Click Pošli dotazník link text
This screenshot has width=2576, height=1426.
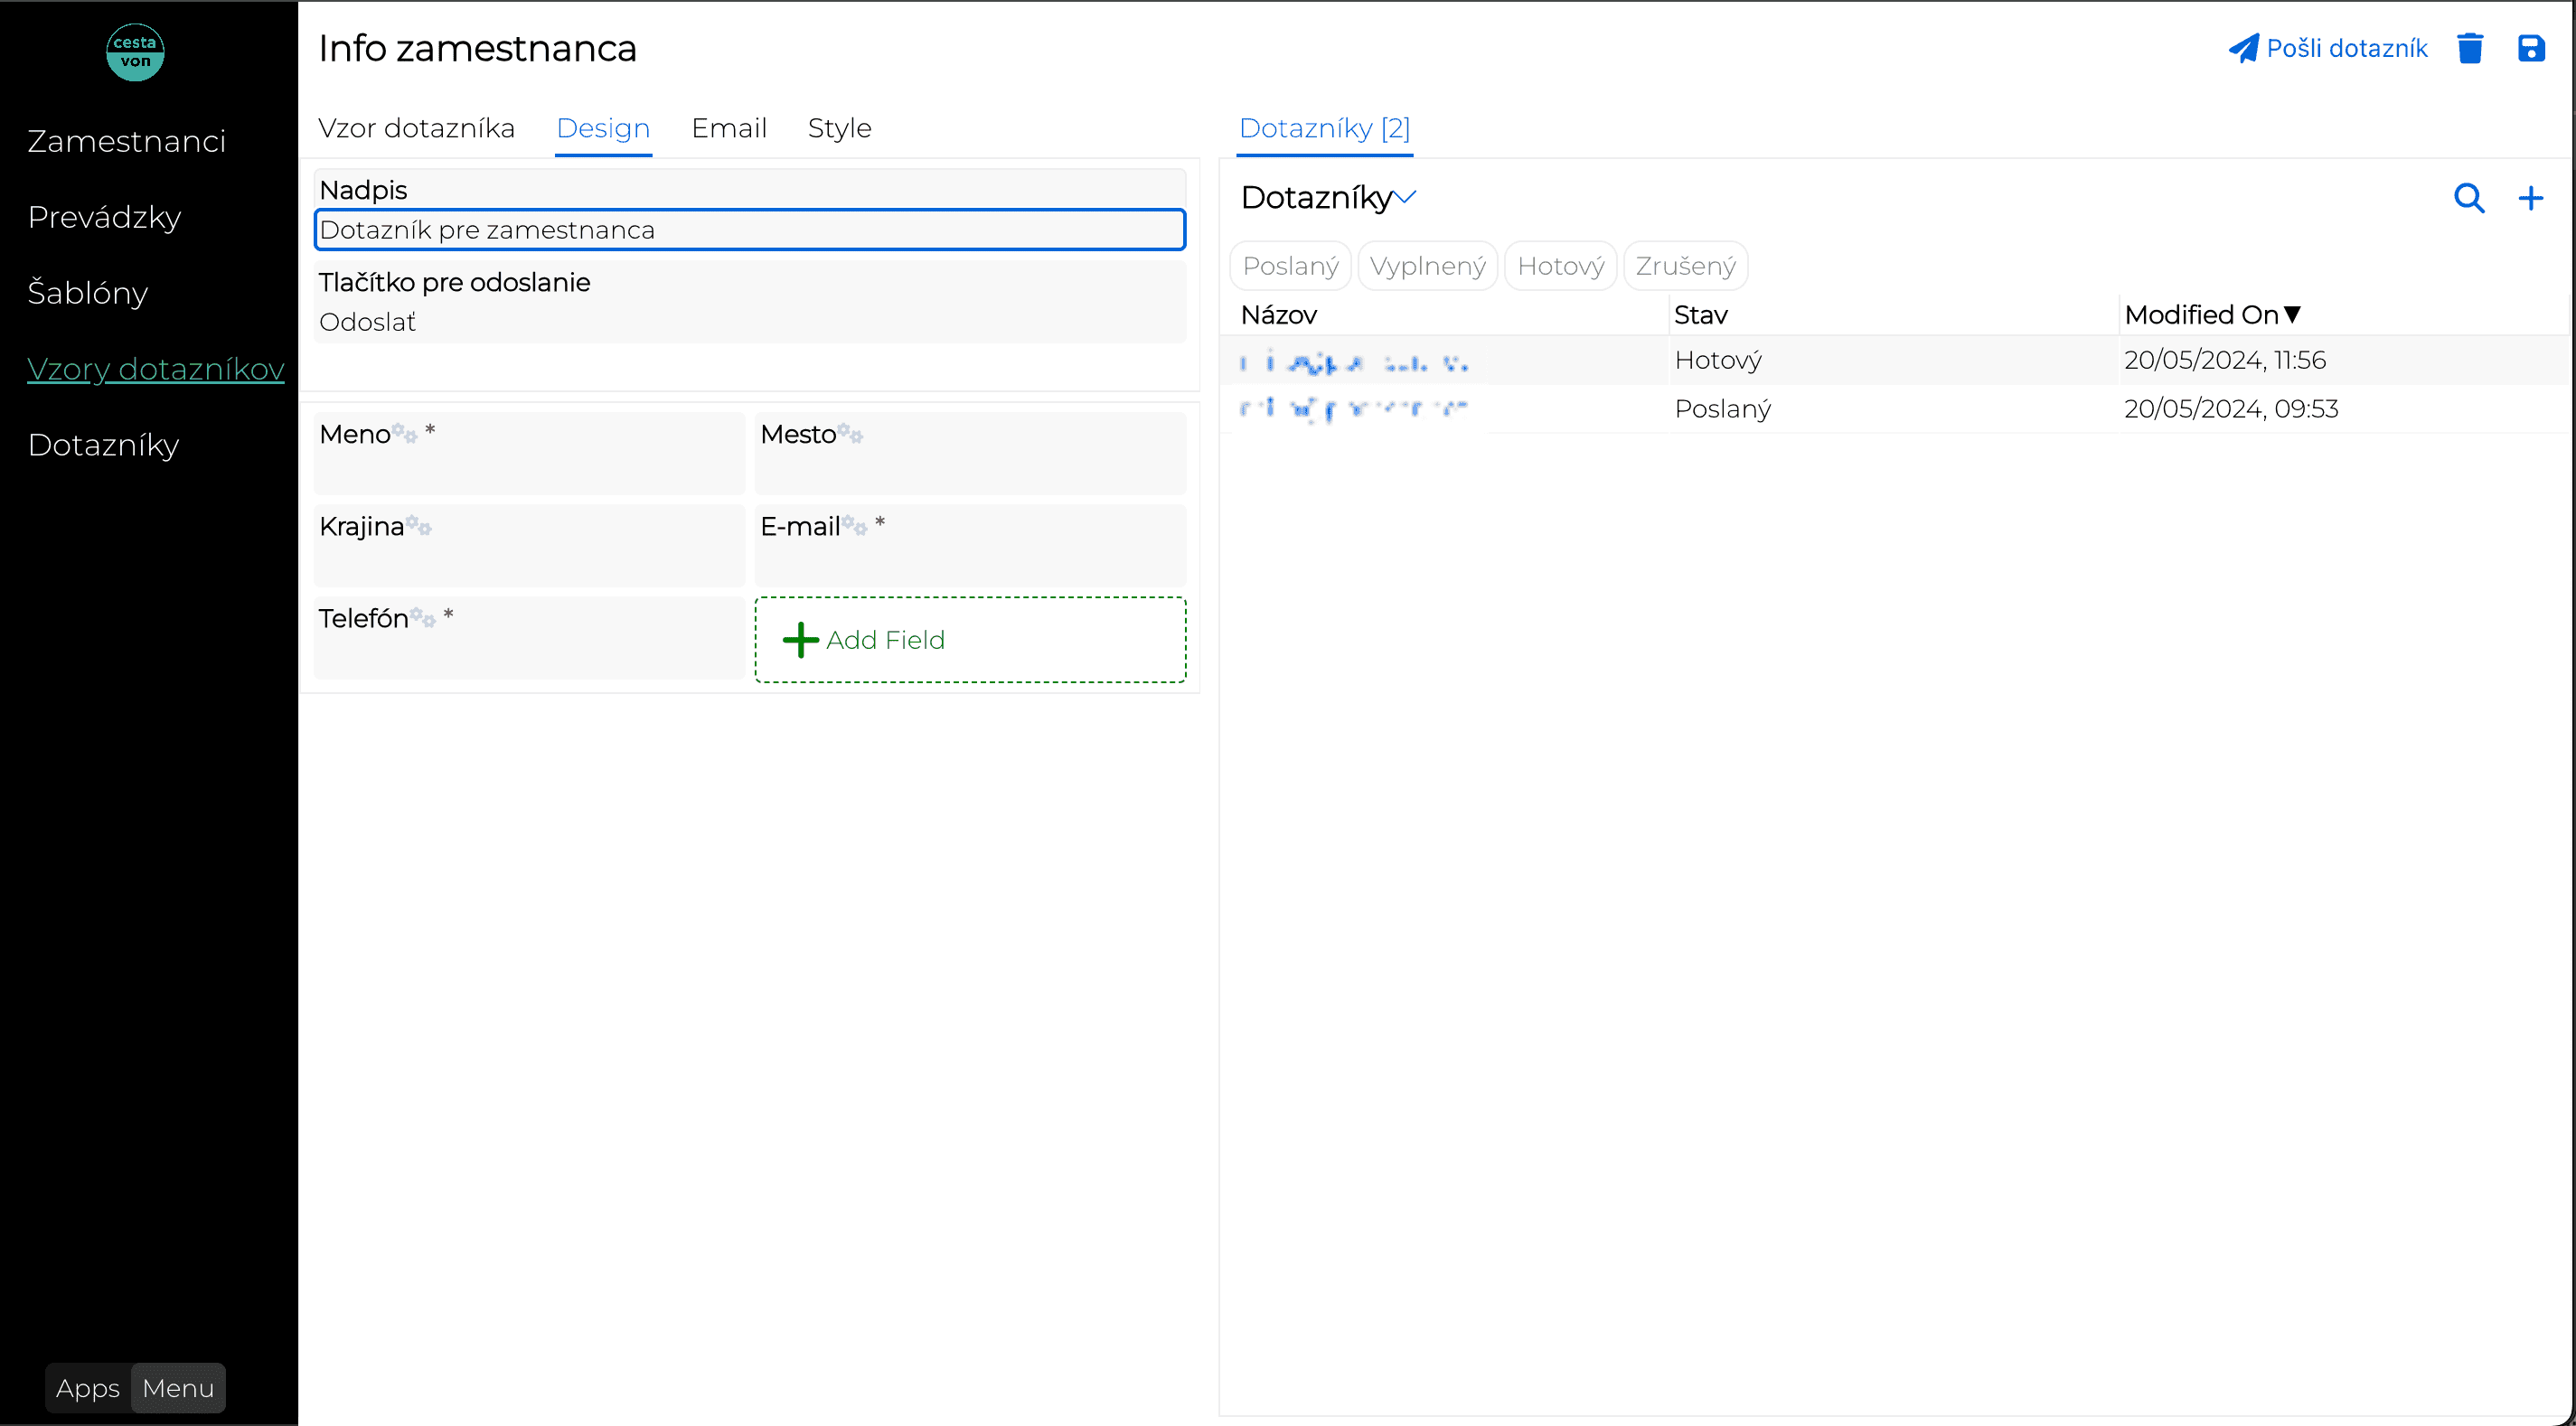pyautogui.click(x=2347, y=48)
